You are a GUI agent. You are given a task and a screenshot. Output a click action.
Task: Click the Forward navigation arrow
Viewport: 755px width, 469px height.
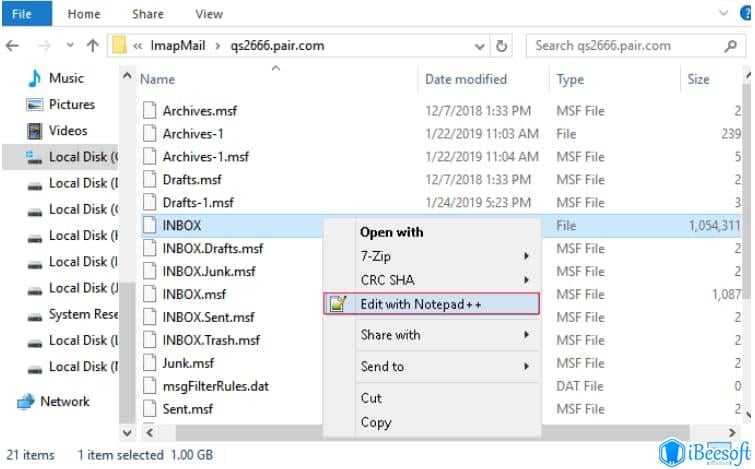44,46
